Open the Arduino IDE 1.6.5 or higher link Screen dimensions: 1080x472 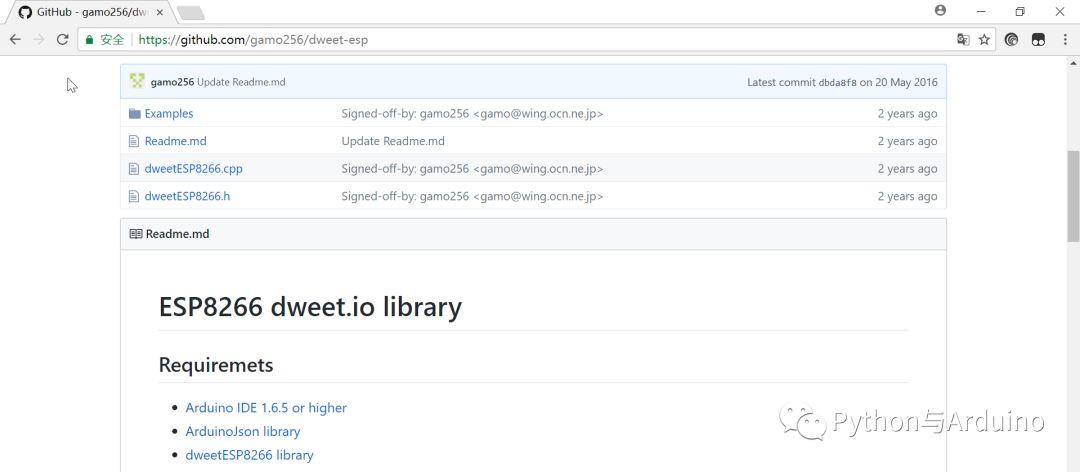point(266,408)
